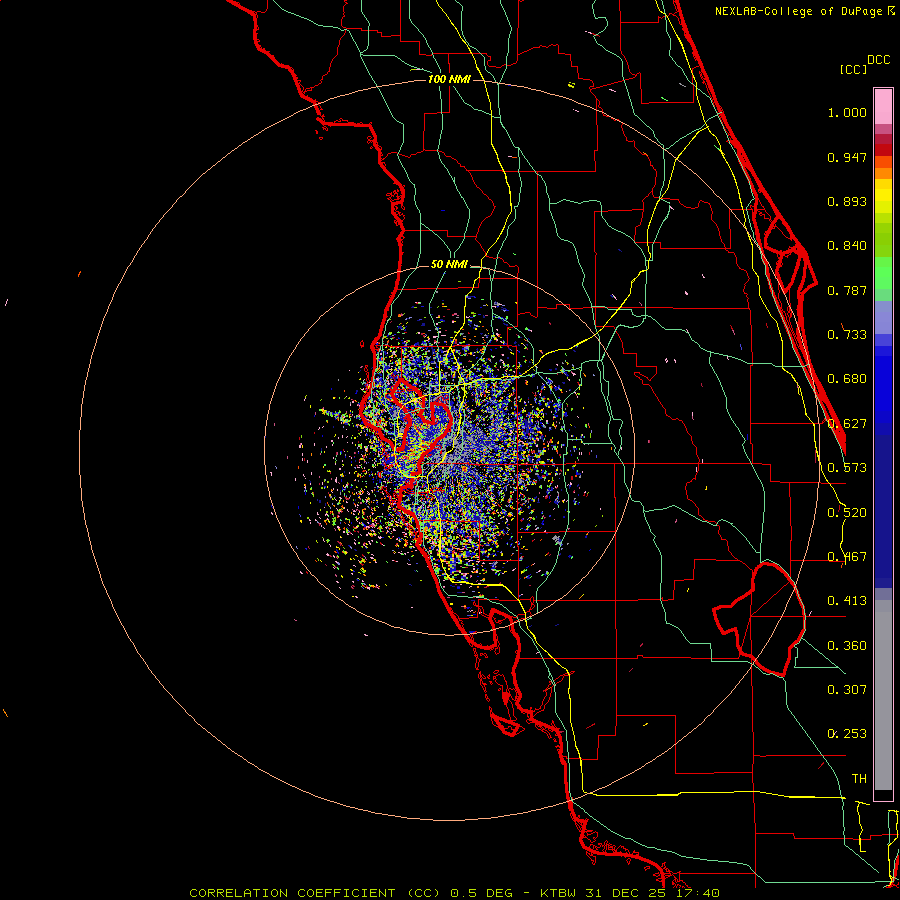Click the 0.947 color scale value
Viewport: 900px width, 900px height.
(847, 157)
